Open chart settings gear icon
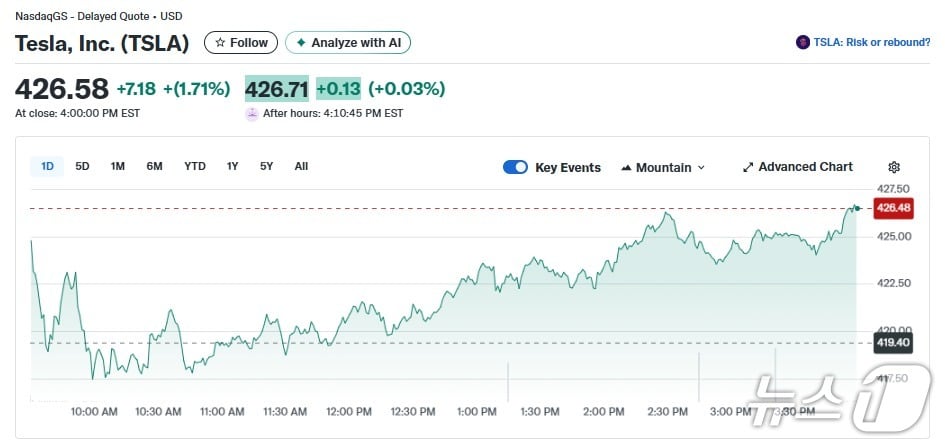The image size is (945, 446). click(894, 167)
